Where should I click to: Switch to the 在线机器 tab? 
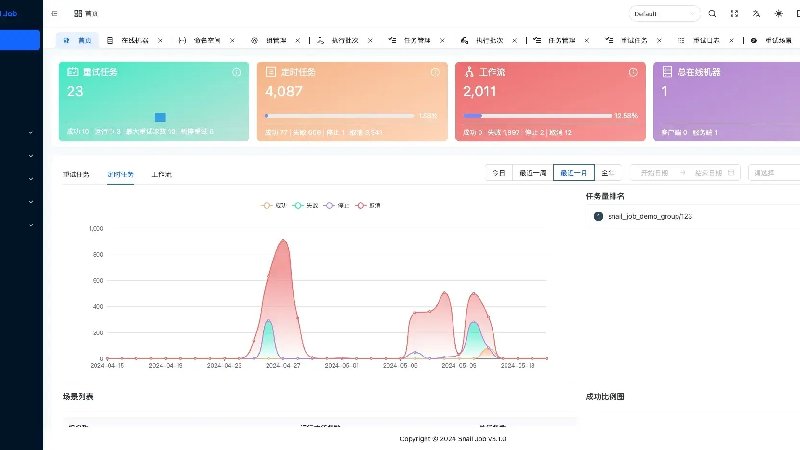point(134,40)
